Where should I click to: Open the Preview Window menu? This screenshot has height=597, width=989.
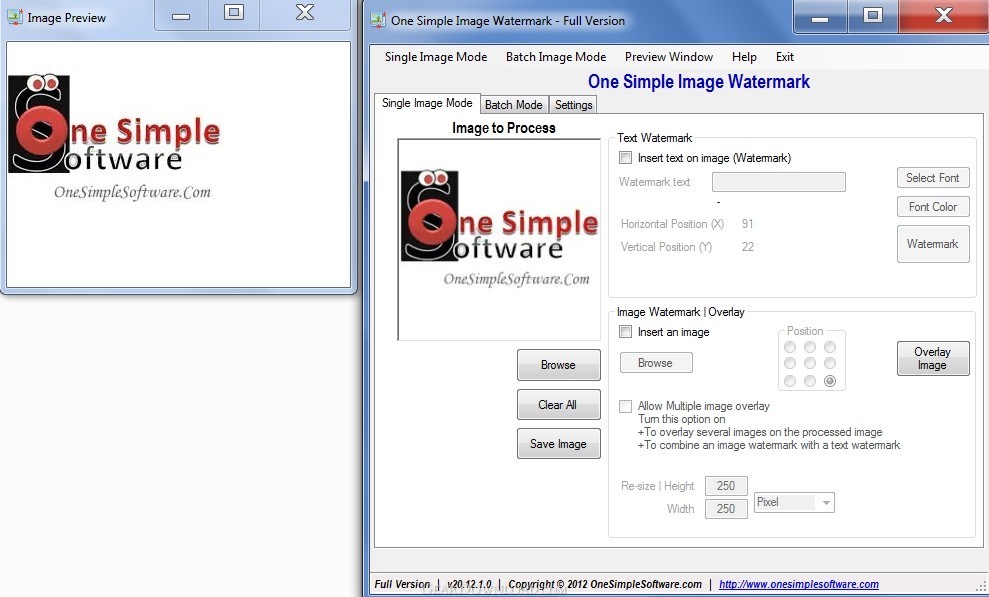click(x=669, y=57)
